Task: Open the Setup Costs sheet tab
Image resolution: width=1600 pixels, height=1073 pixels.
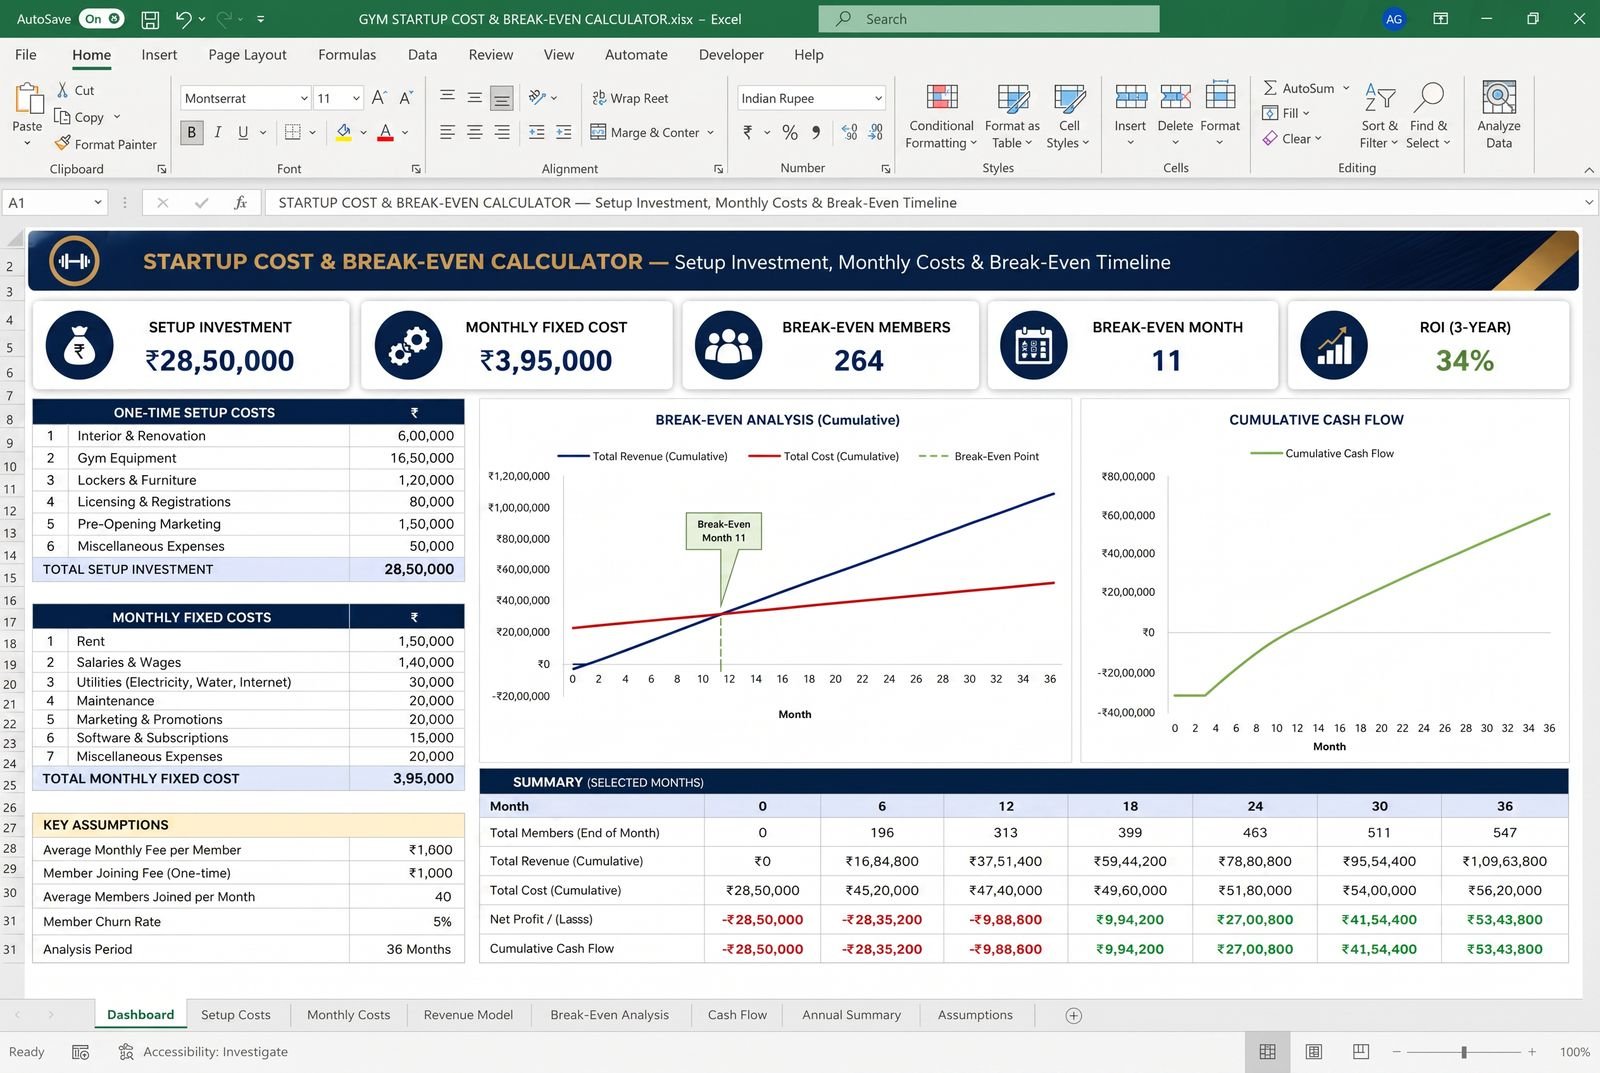Action: [236, 1015]
